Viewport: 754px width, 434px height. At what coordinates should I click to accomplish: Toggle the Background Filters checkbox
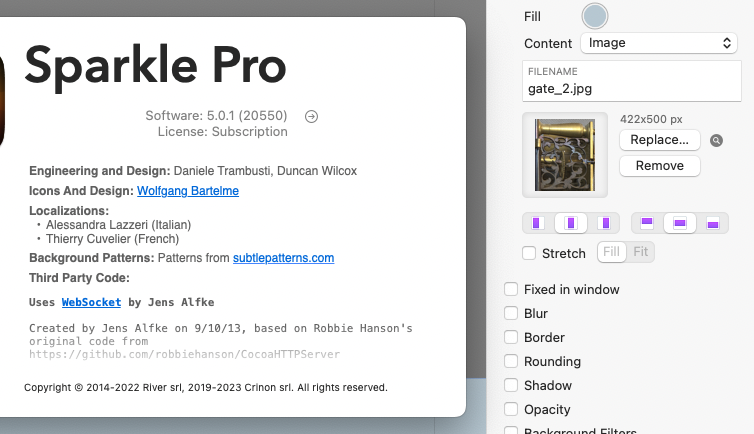[511, 430]
